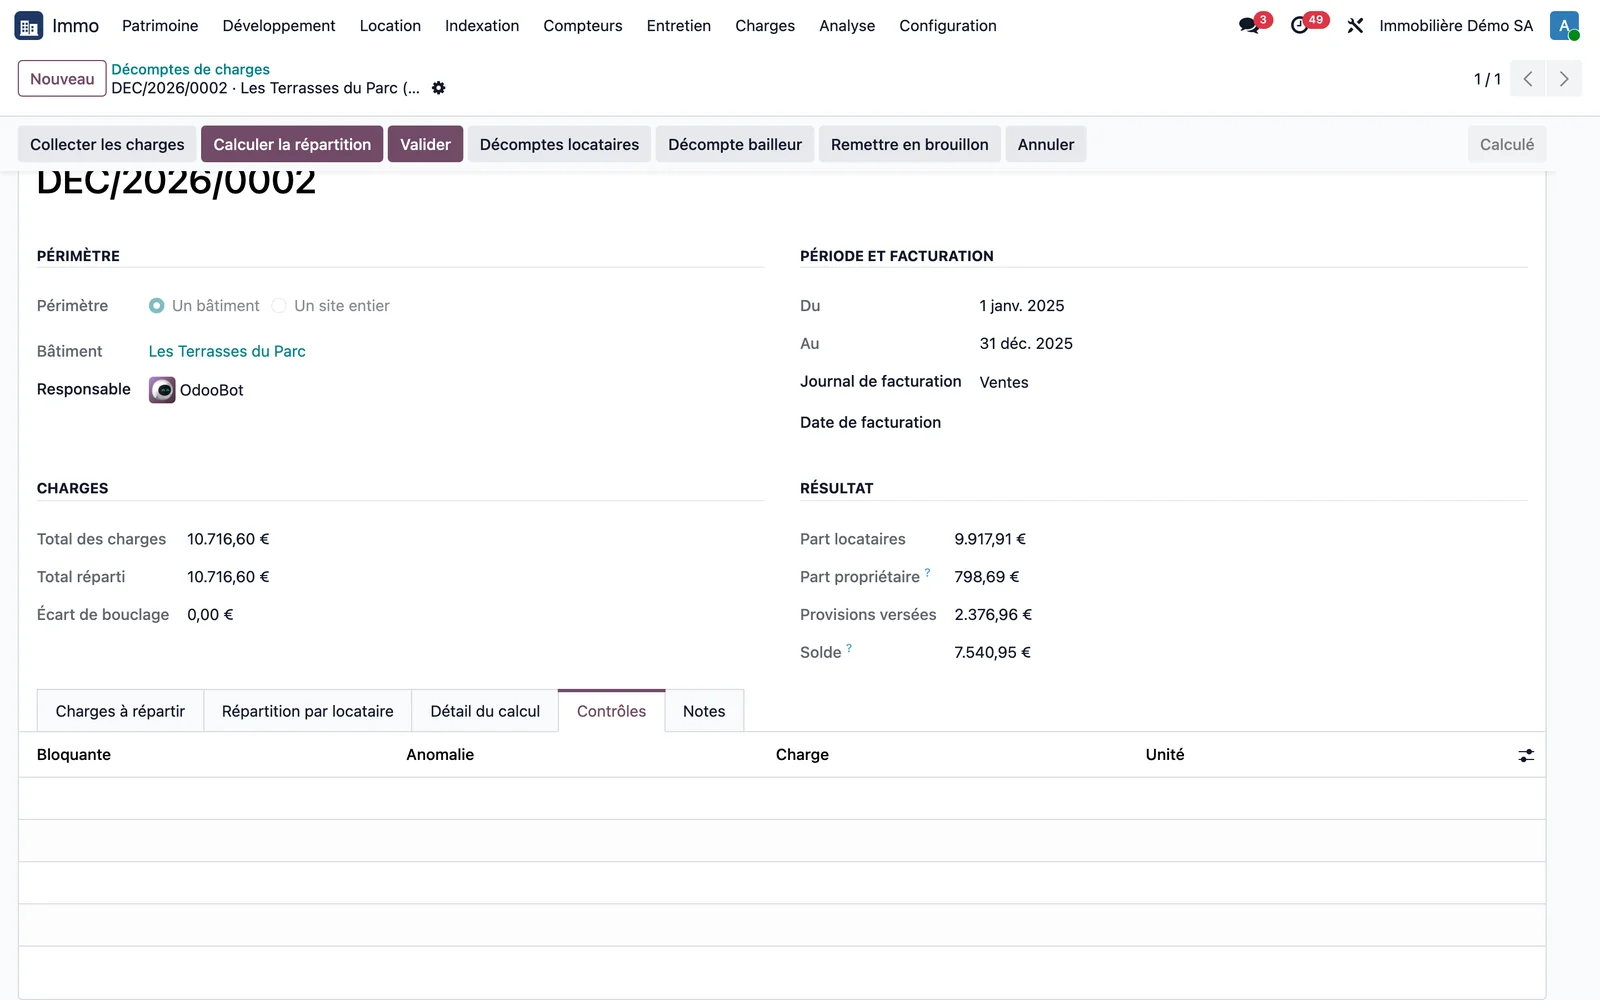Click the Calculé status indicator
Viewport: 1600px width, 1000px height.
(1506, 144)
